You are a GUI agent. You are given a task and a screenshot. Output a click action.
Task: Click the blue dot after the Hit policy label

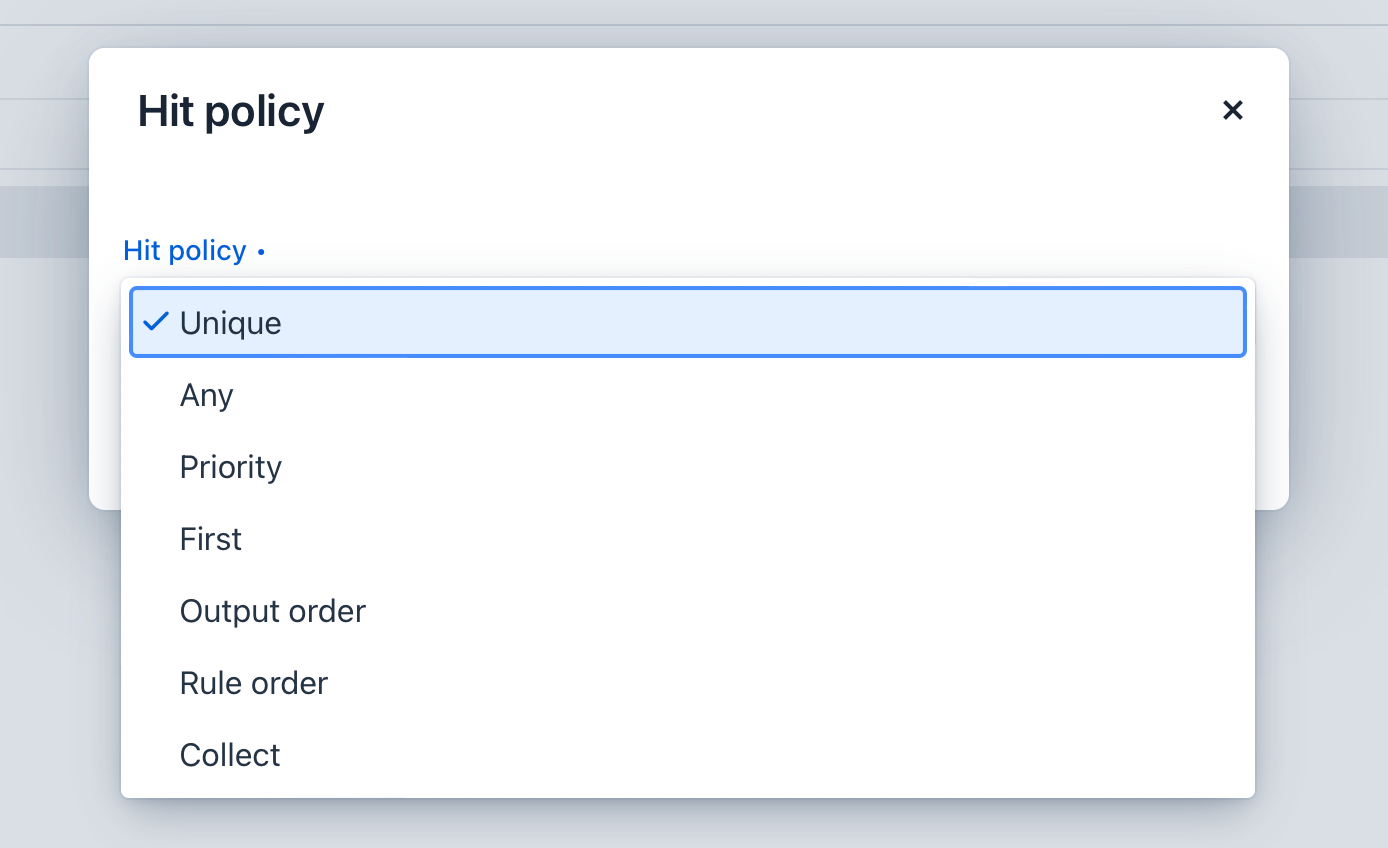pyautogui.click(x=261, y=252)
